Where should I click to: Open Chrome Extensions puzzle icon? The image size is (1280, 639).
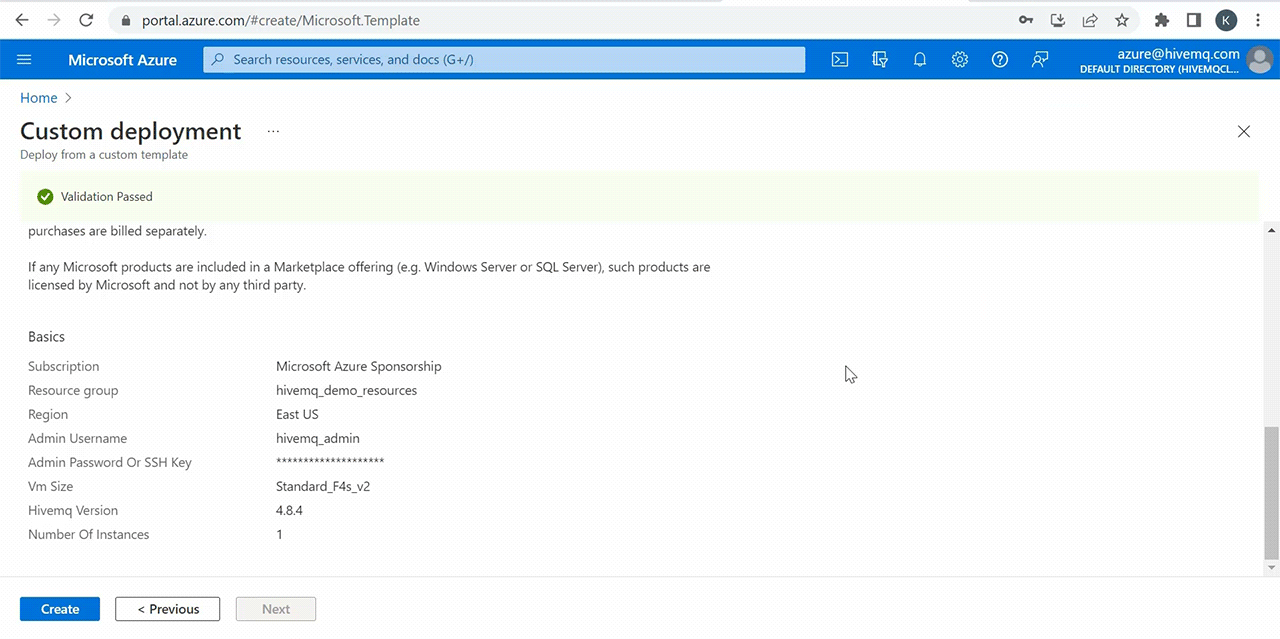pos(1162,20)
